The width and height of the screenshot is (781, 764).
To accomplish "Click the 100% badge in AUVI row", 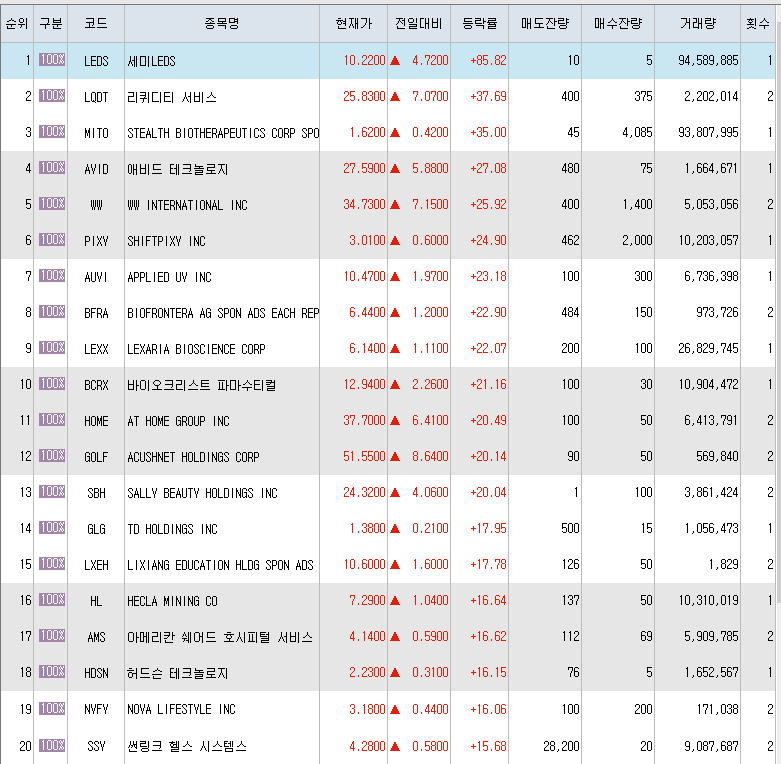I will (52, 275).
